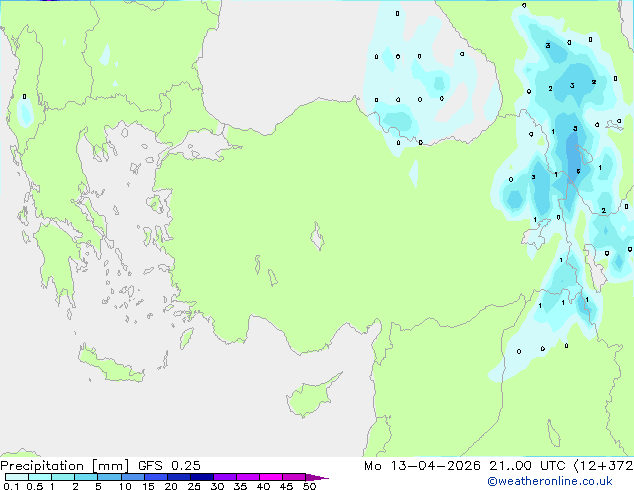Click the 'Mo 13-04-2026' date text

click(422, 466)
